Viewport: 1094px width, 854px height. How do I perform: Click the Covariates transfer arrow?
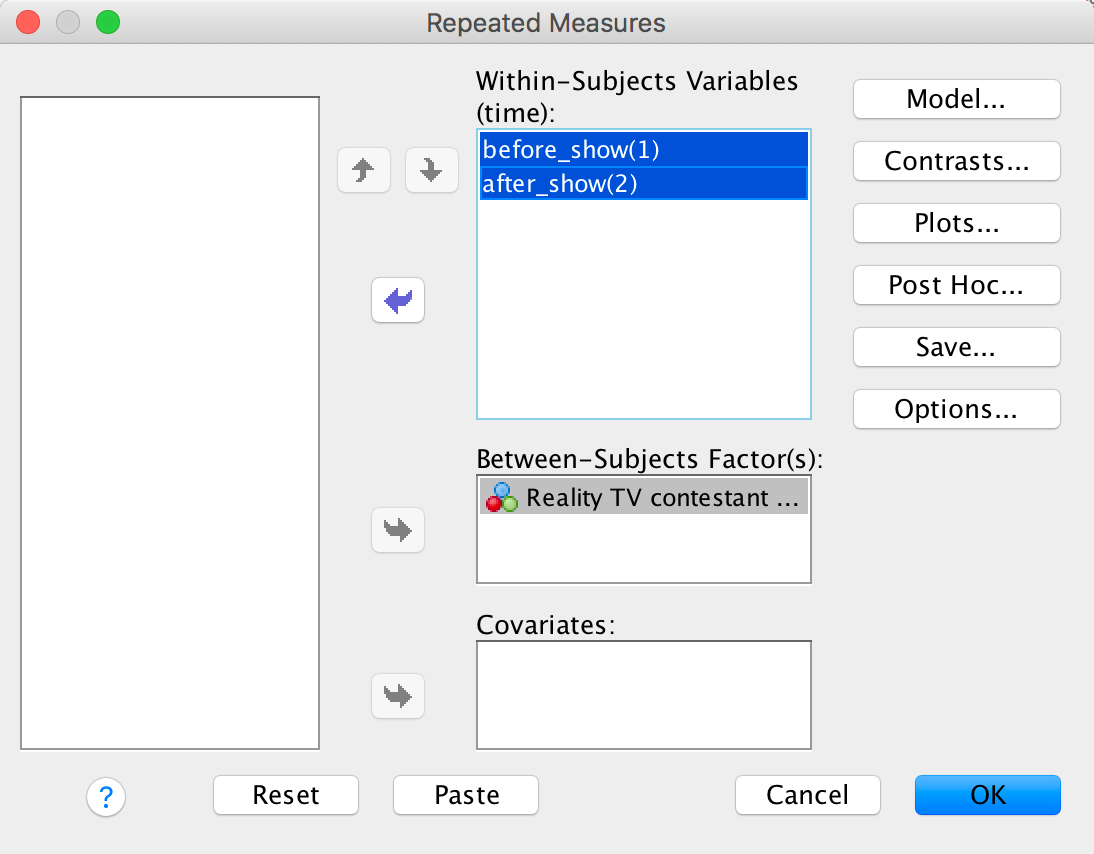[x=398, y=694]
